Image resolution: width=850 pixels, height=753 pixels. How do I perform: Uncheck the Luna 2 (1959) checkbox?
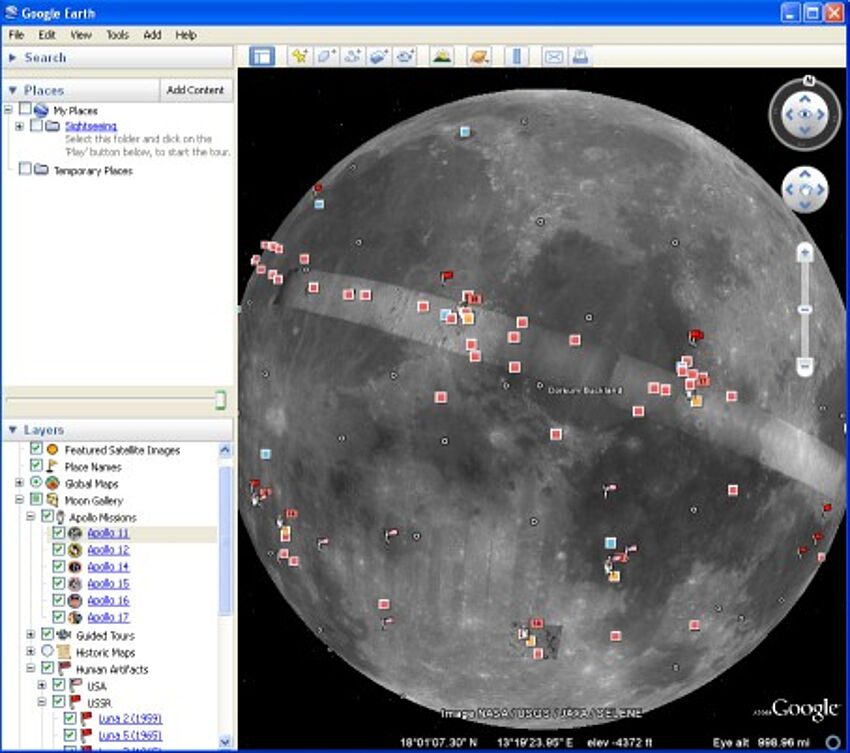(x=70, y=718)
